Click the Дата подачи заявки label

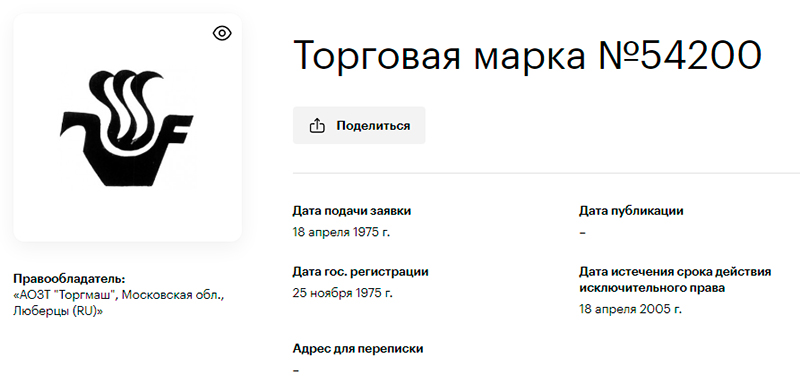(352, 211)
